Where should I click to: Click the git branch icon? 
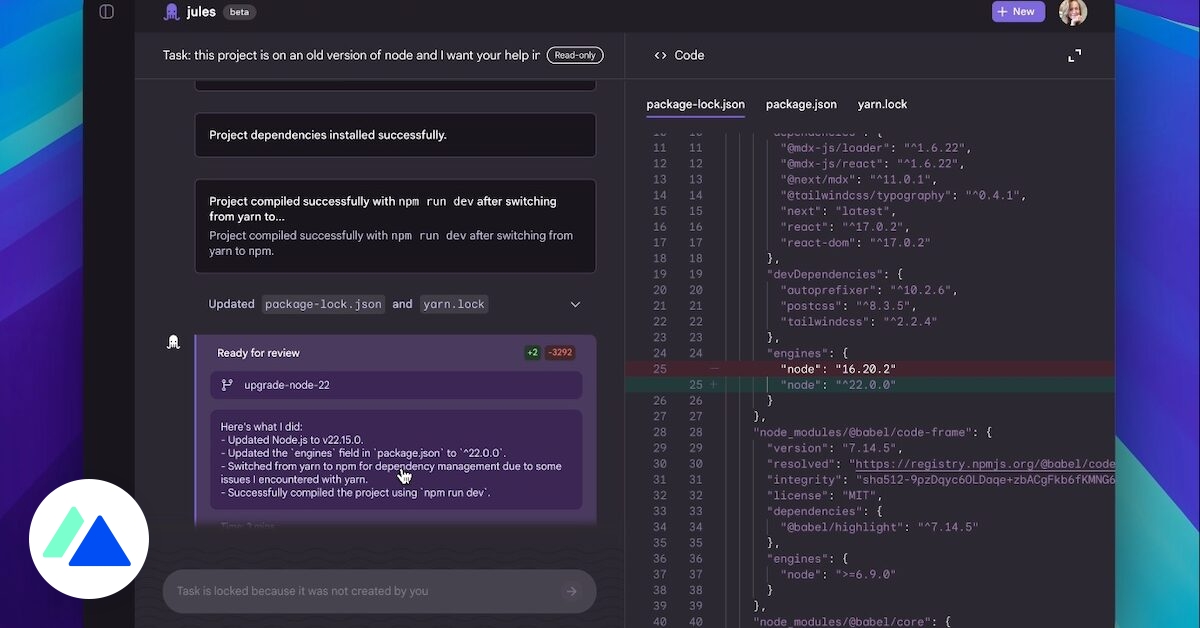tap(227, 385)
